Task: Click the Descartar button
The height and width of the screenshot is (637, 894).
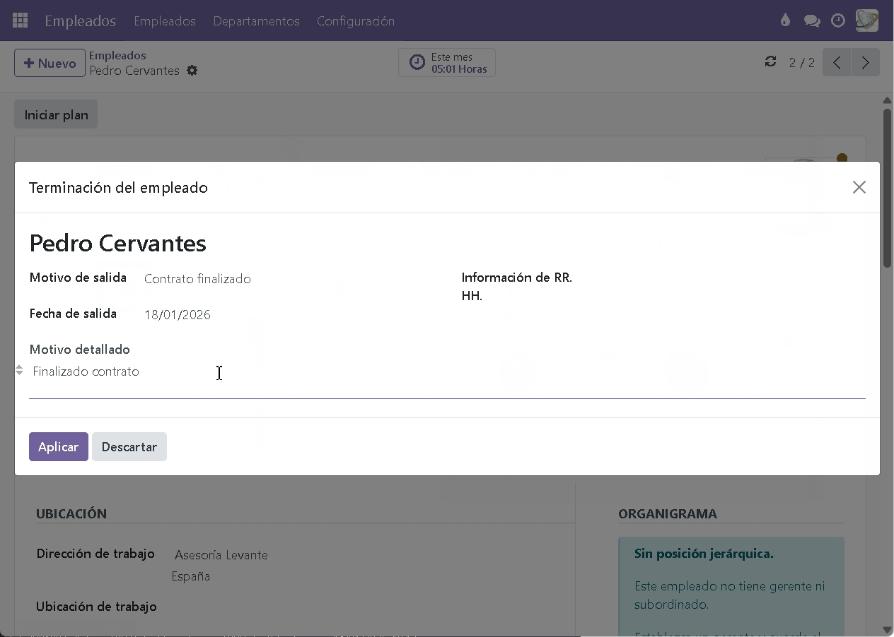Action: pyautogui.click(x=129, y=447)
